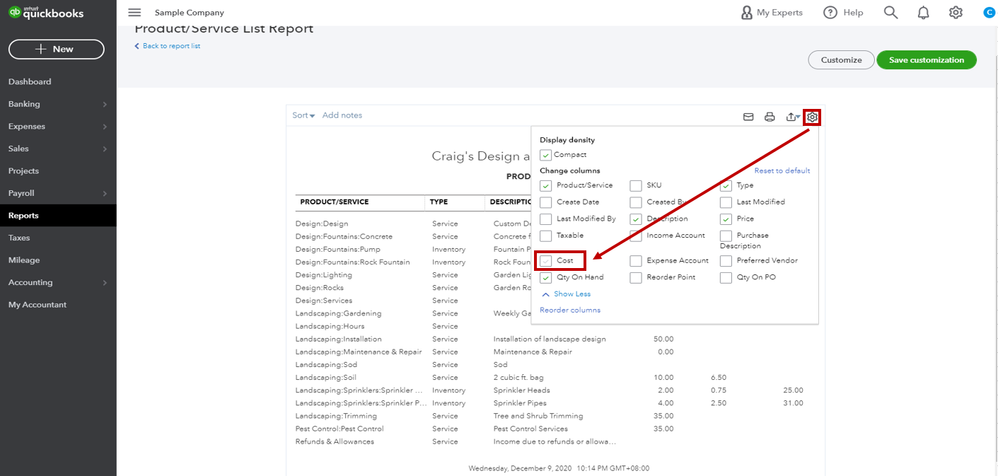Enable the Create Date column checkbox
Screen dimensions: 998x476
click(x=545, y=202)
